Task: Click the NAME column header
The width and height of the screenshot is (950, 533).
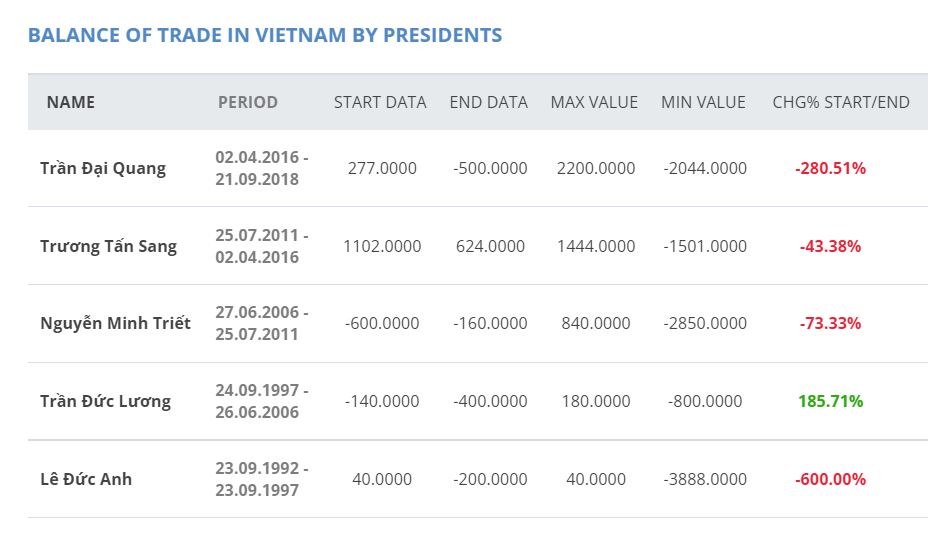Action: pos(70,102)
